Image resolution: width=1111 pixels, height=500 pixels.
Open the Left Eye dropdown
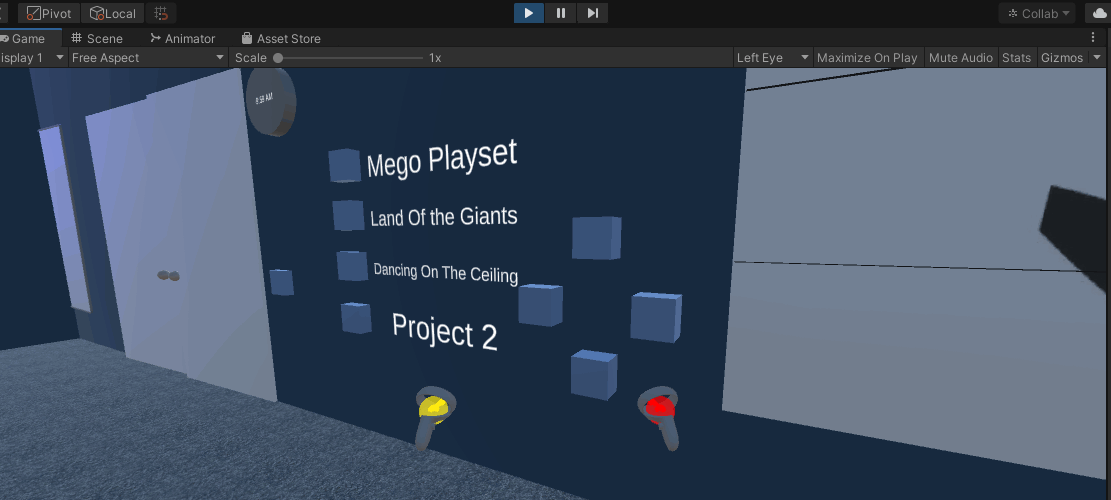tap(773, 57)
